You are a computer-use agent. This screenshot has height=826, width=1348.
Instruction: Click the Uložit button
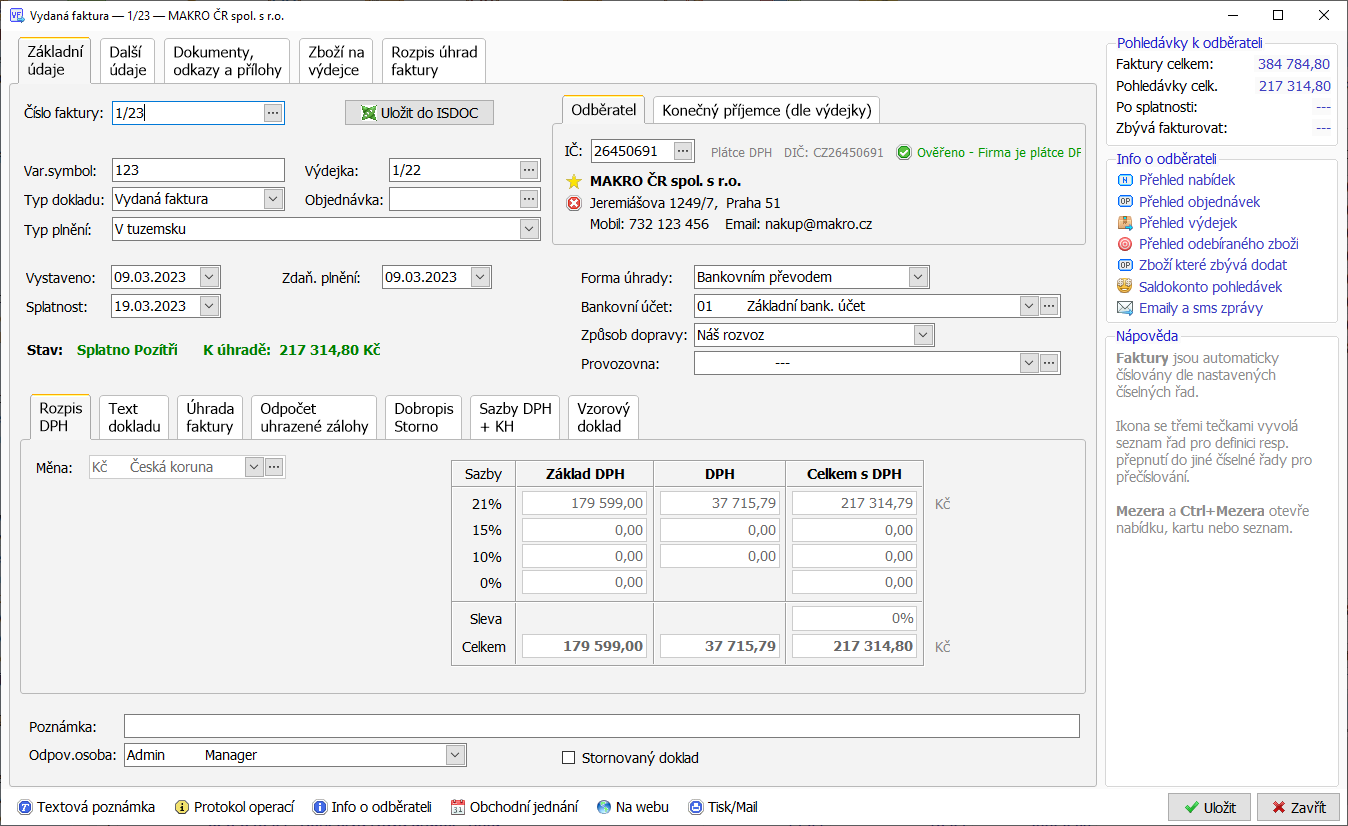[1209, 808]
